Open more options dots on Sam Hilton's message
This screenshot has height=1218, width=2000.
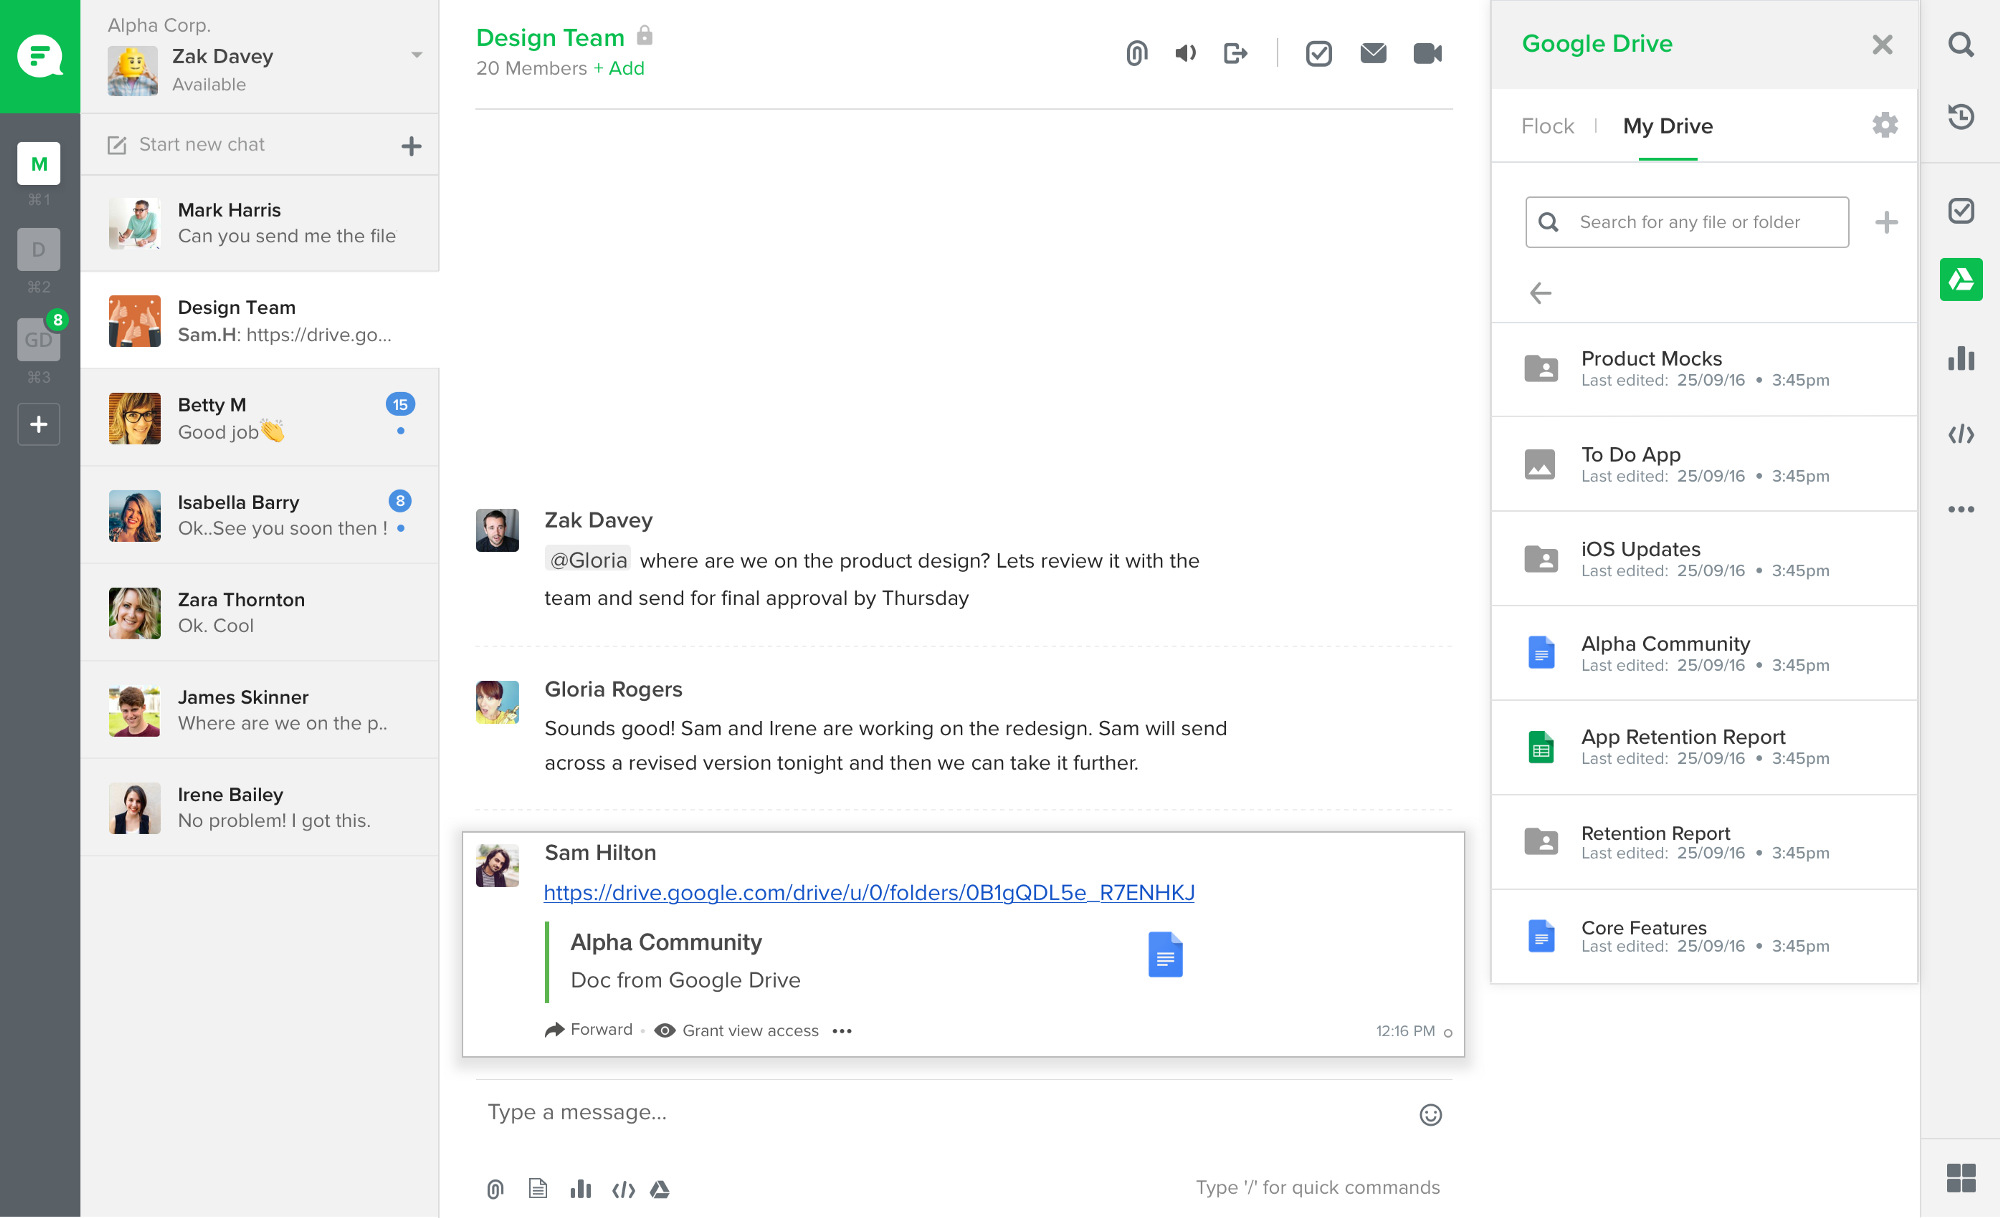pos(842,1031)
